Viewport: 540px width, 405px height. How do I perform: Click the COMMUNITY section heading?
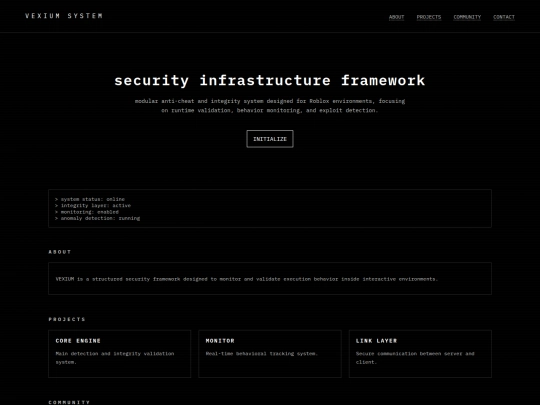point(69,402)
